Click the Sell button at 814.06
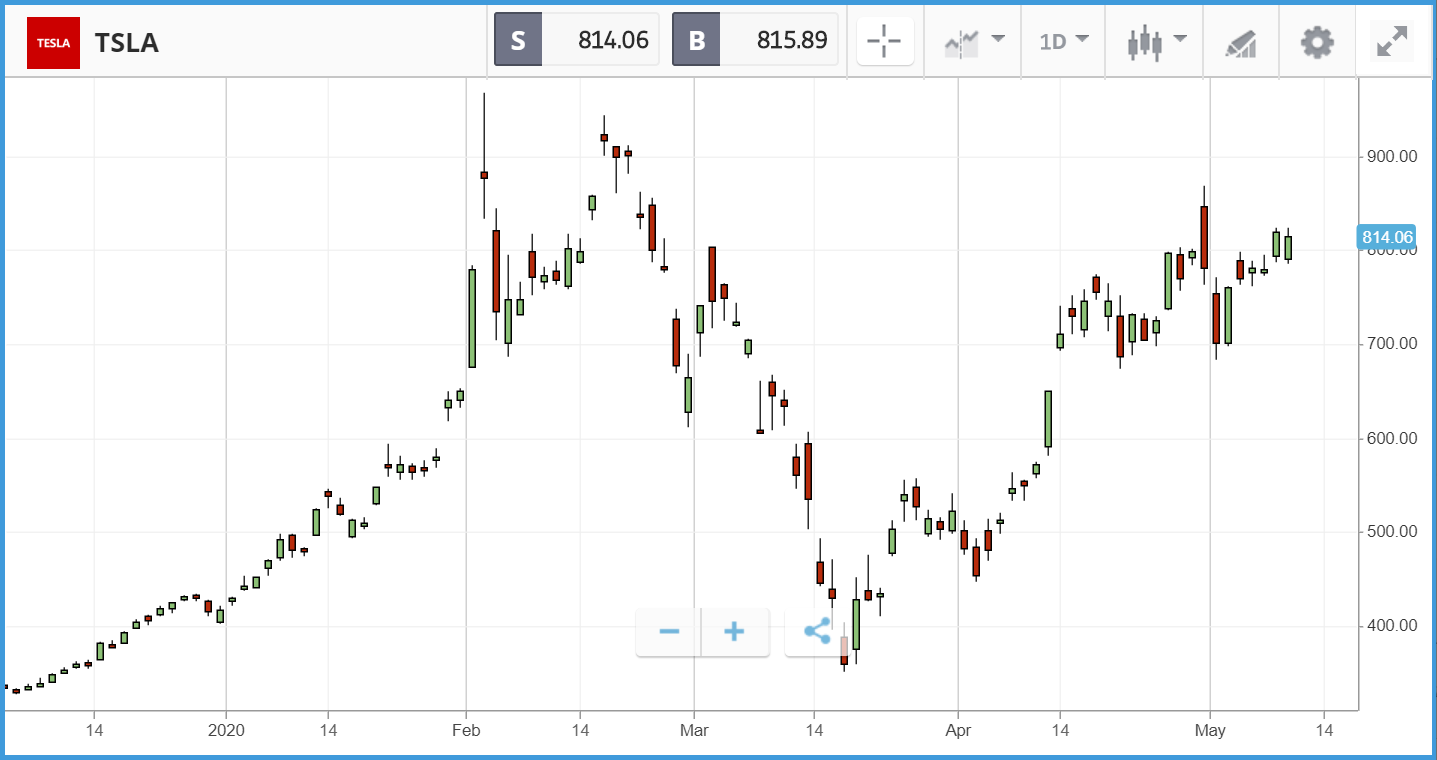 (x=577, y=40)
